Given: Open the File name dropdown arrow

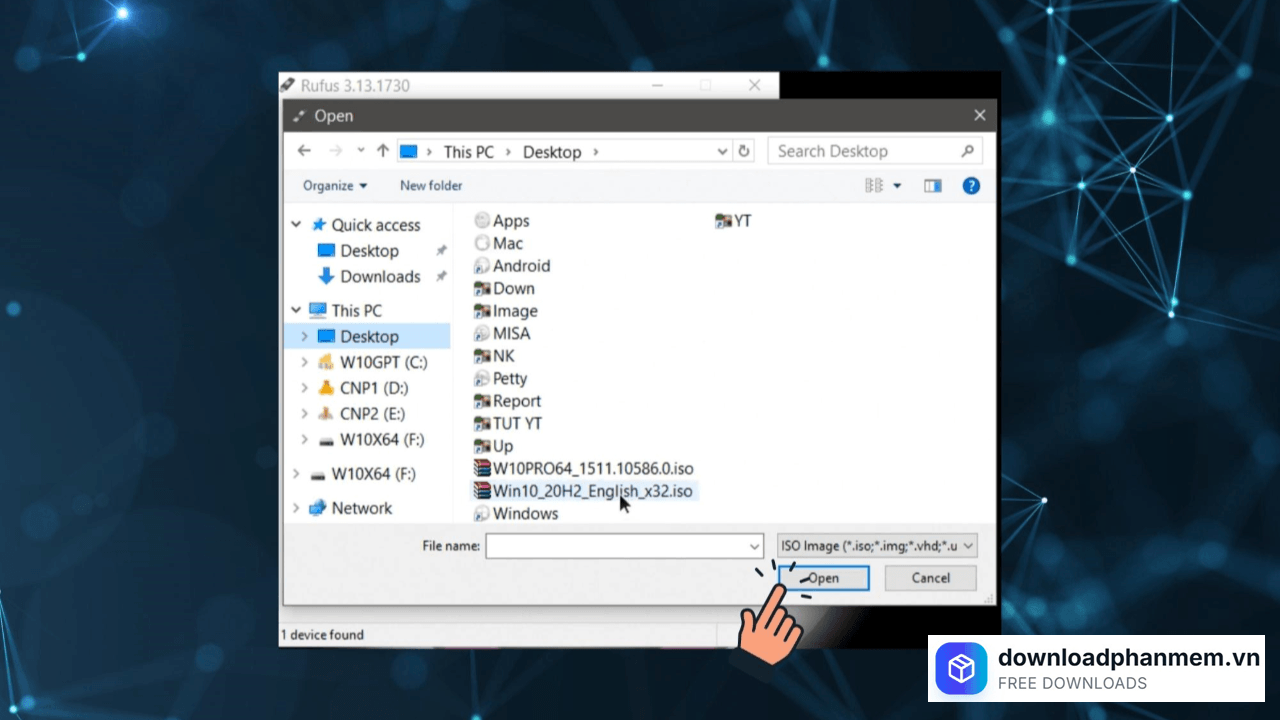Looking at the screenshot, I should 755,546.
